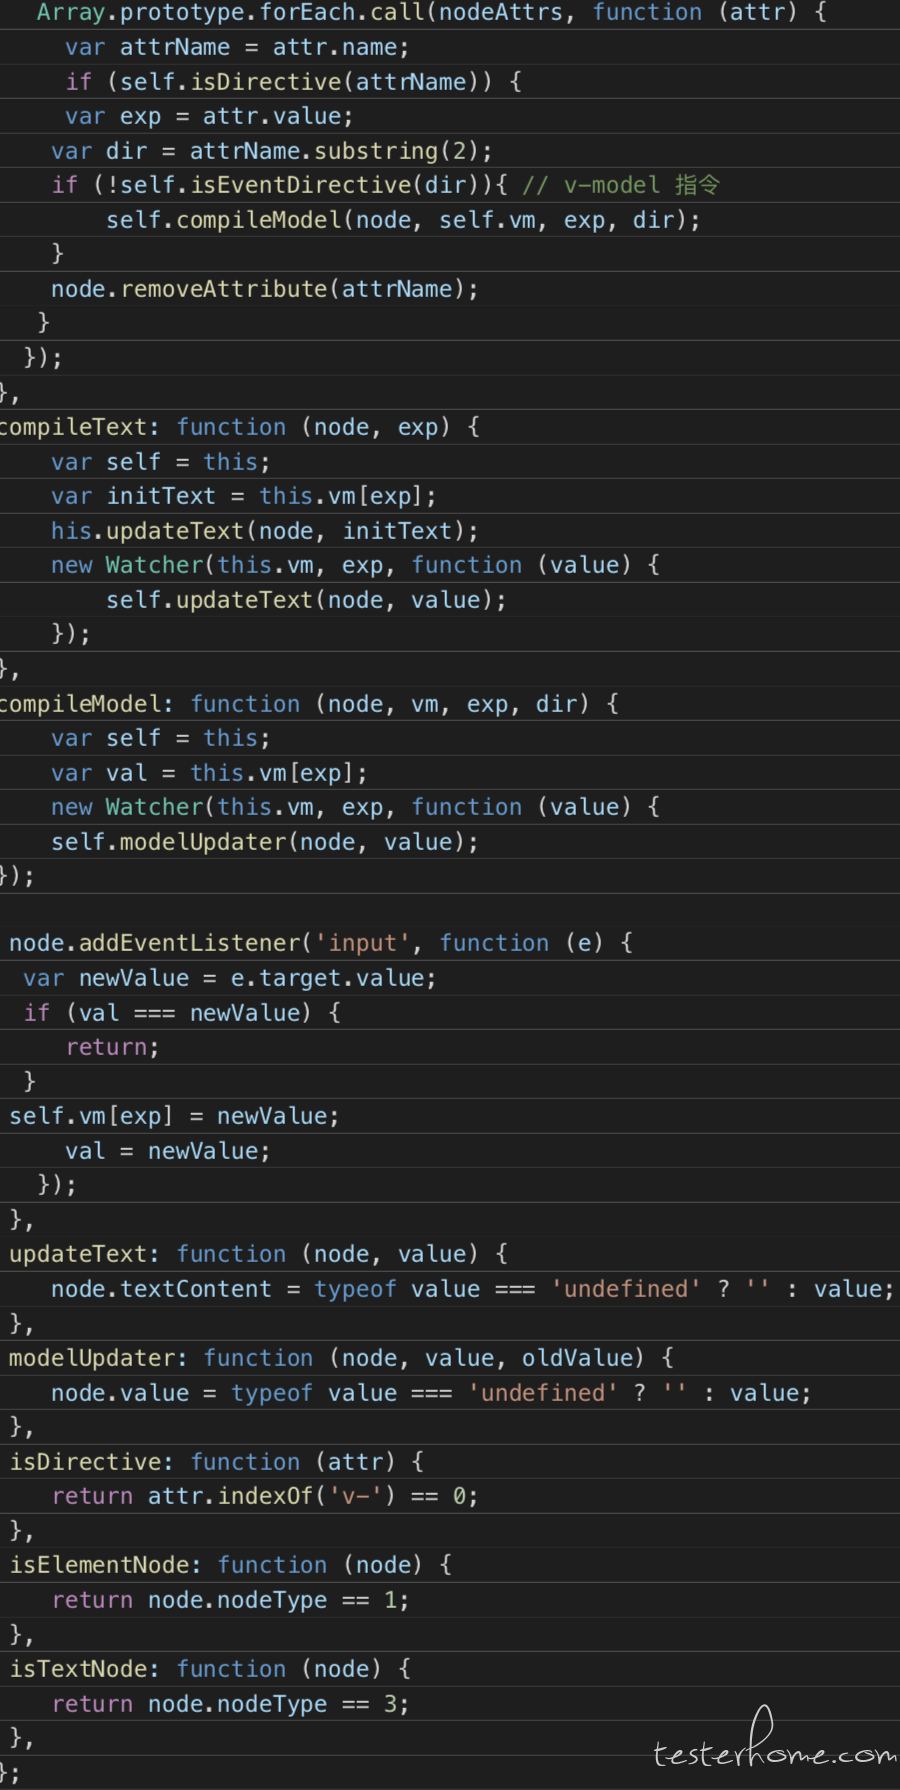The height and width of the screenshot is (1790, 900).
Task: Click the 'compileModel: function (node, vm, exp, dir)' line
Action: pos(310,704)
